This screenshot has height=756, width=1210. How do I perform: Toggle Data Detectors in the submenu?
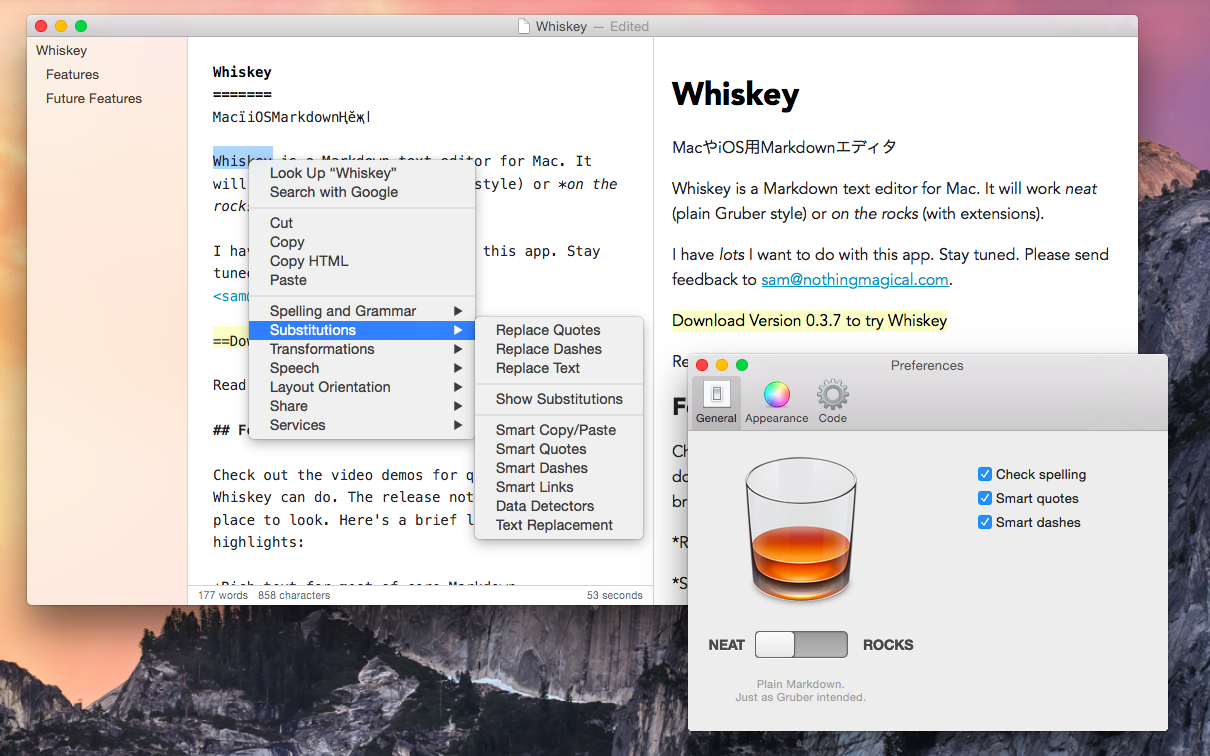(559, 506)
